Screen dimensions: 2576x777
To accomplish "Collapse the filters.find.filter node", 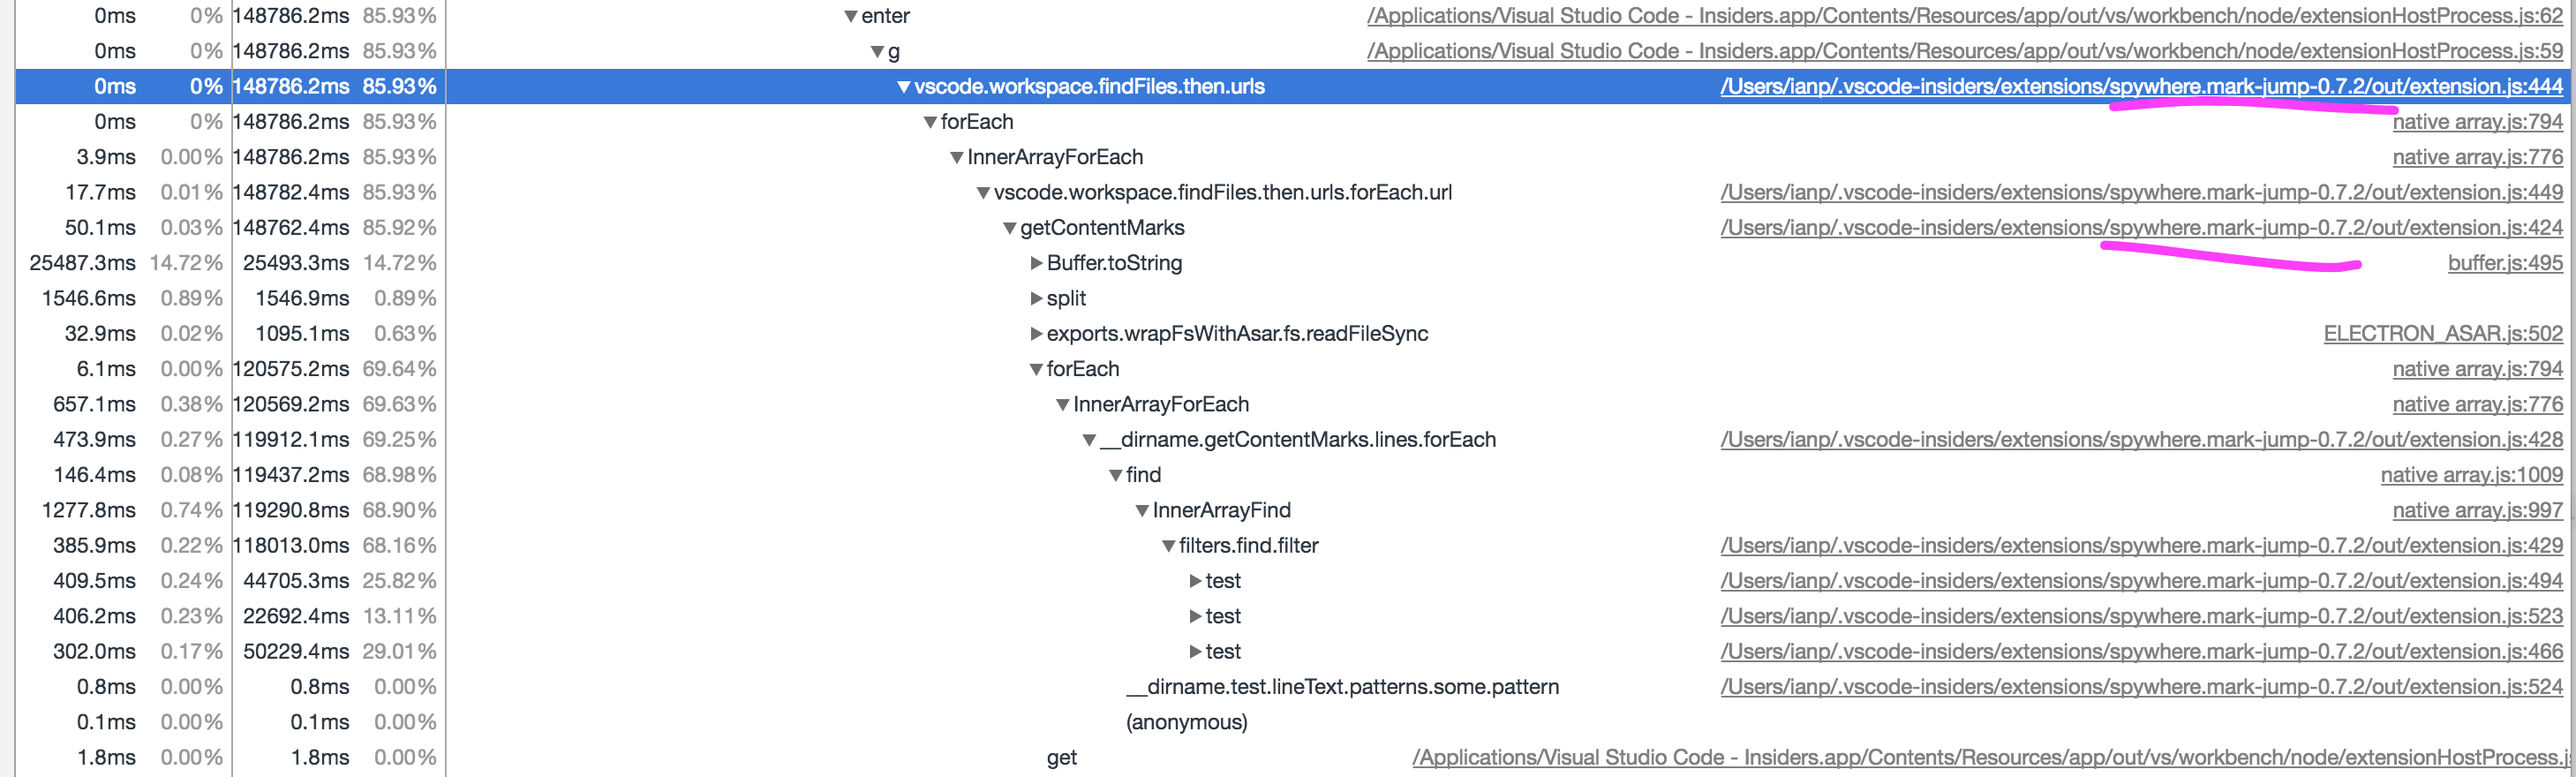I will click(x=1167, y=546).
